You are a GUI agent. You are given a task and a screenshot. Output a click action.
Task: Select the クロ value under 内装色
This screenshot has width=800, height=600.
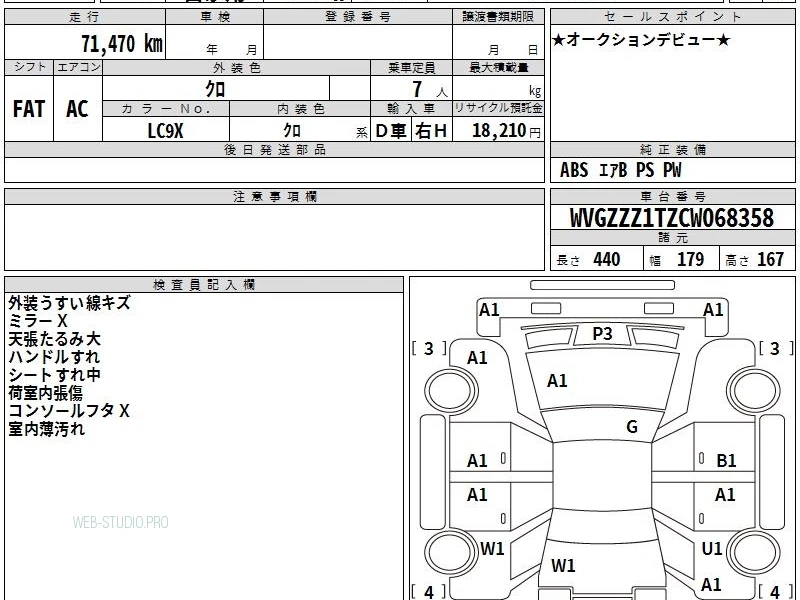[x=292, y=131]
